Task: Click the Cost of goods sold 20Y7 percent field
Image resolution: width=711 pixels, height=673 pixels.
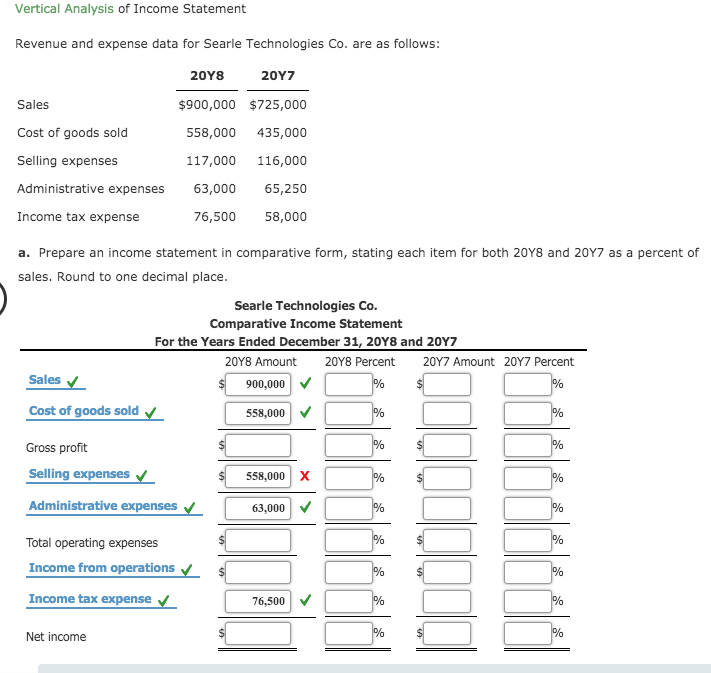Action: click(528, 413)
